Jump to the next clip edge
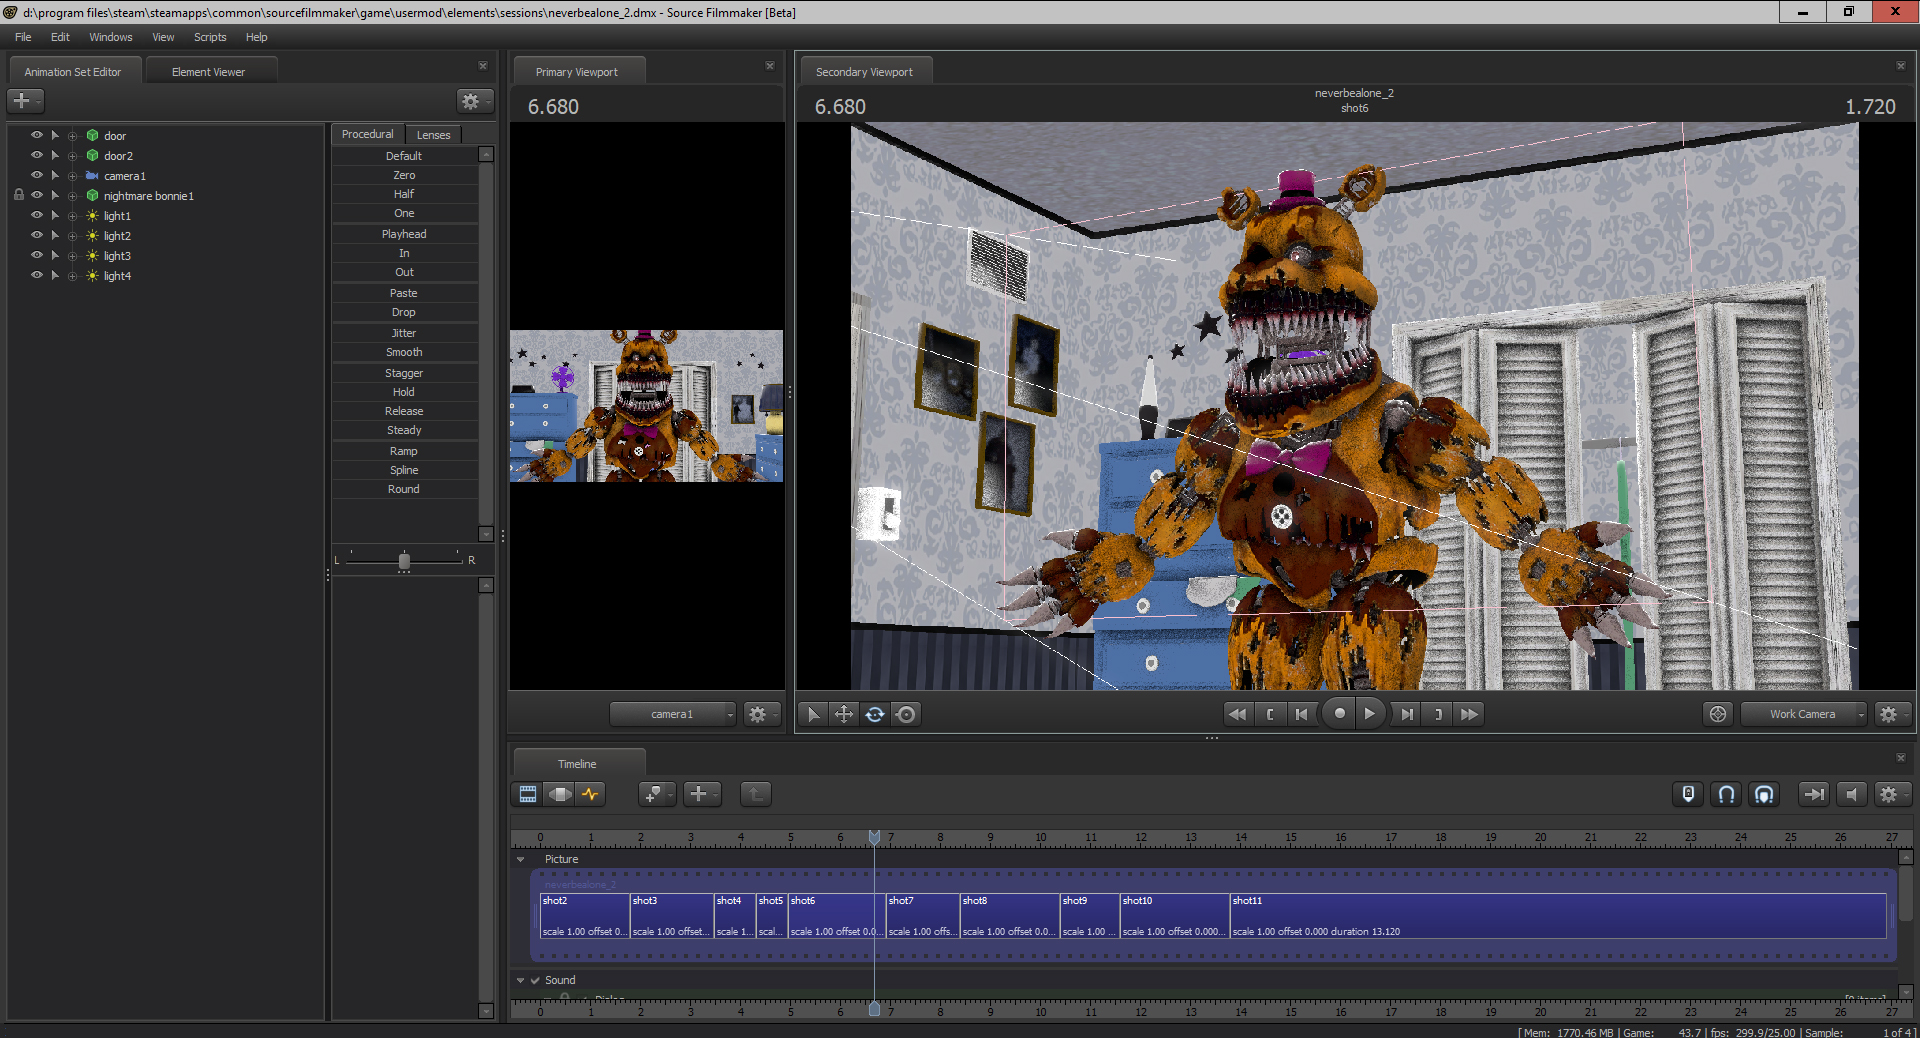Image resolution: width=1920 pixels, height=1038 pixels. 1438,714
